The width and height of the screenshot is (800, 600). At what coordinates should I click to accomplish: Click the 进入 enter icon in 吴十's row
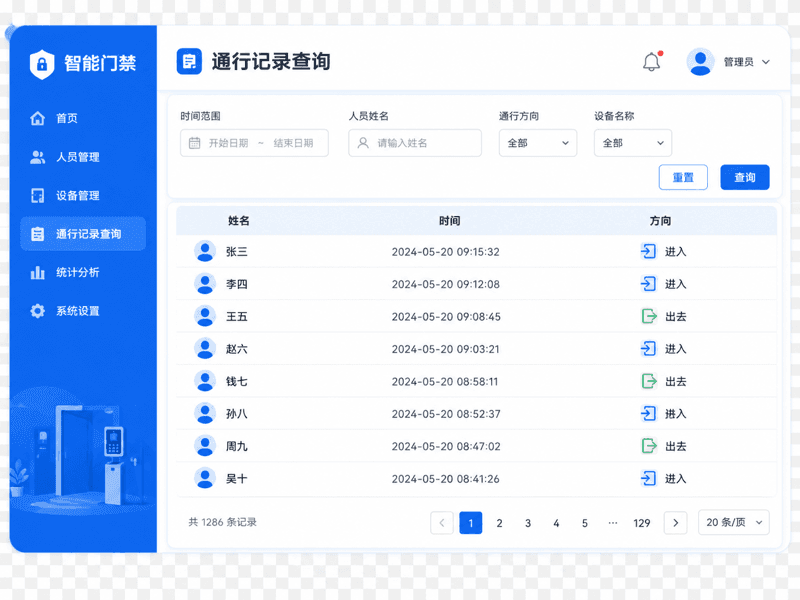point(648,479)
